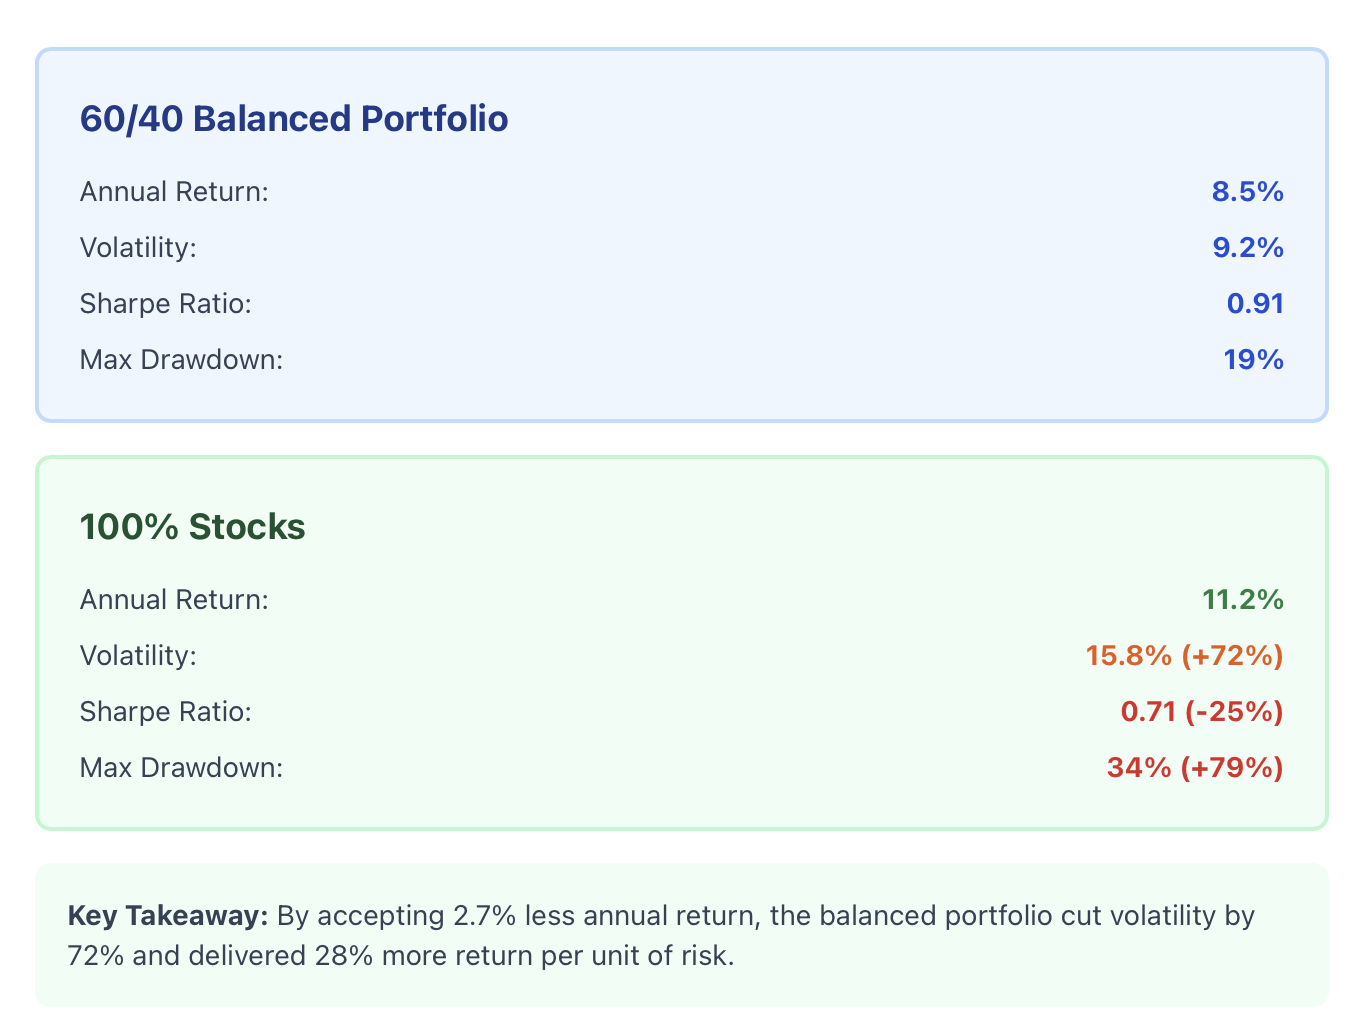The image size is (1353, 1036).
Task: Click the 0.71 (-25%) Sharpe Ratio figure
Action: tap(1202, 712)
